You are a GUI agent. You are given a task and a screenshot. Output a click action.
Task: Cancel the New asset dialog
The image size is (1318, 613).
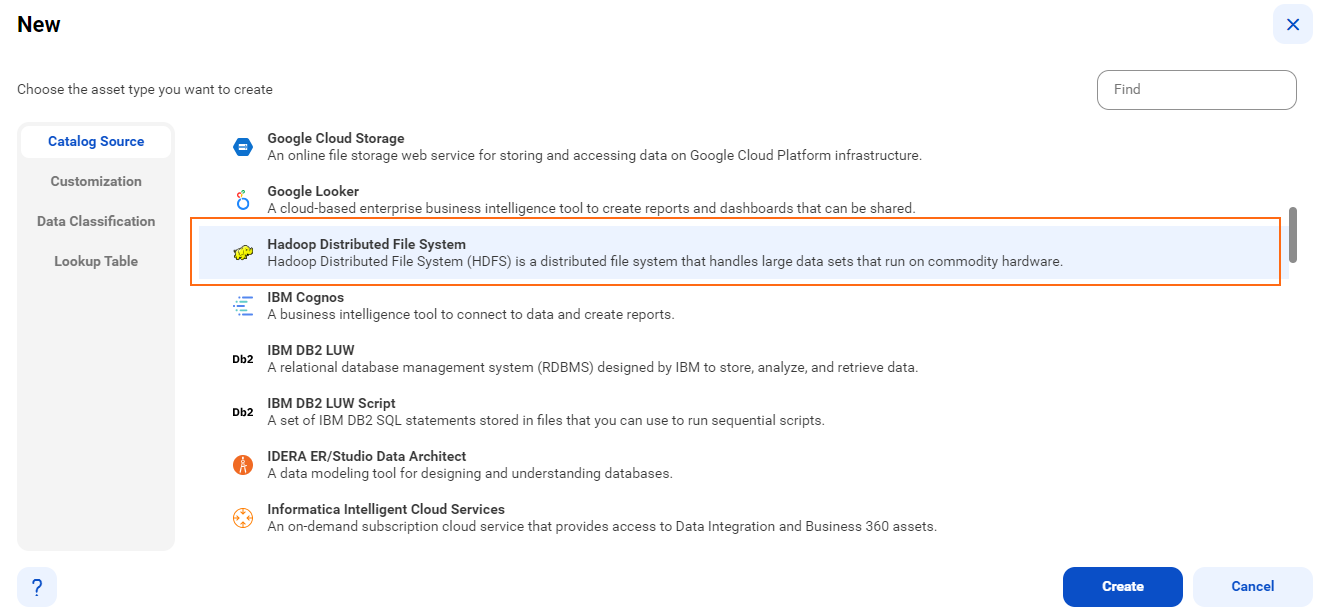[x=1253, y=587]
